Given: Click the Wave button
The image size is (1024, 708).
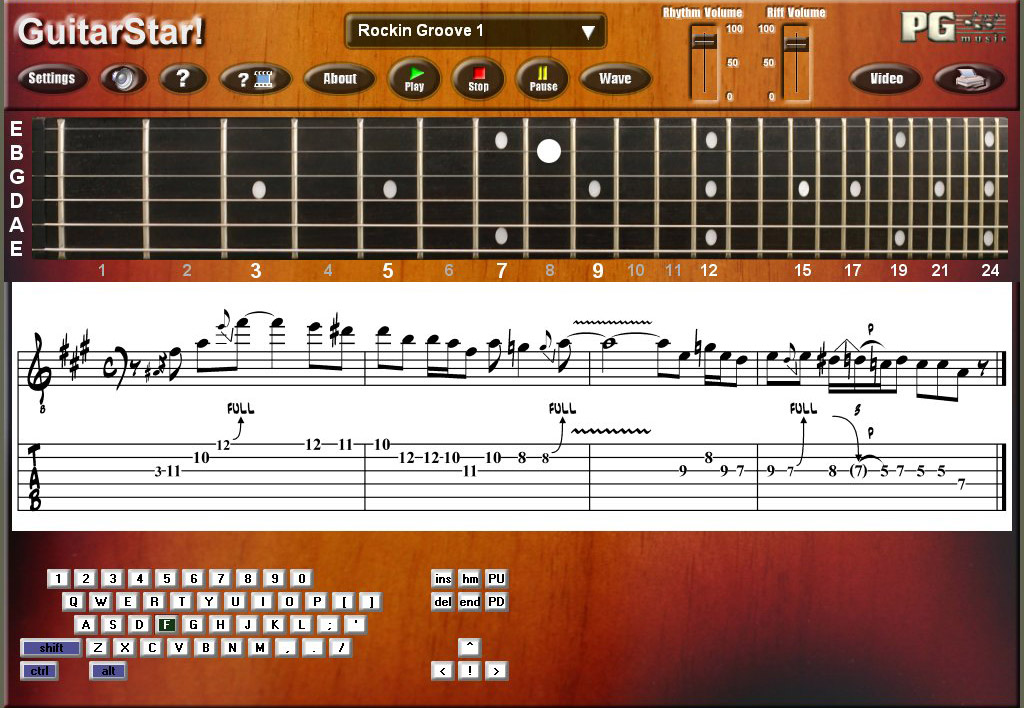Looking at the screenshot, I should [615, 78].
